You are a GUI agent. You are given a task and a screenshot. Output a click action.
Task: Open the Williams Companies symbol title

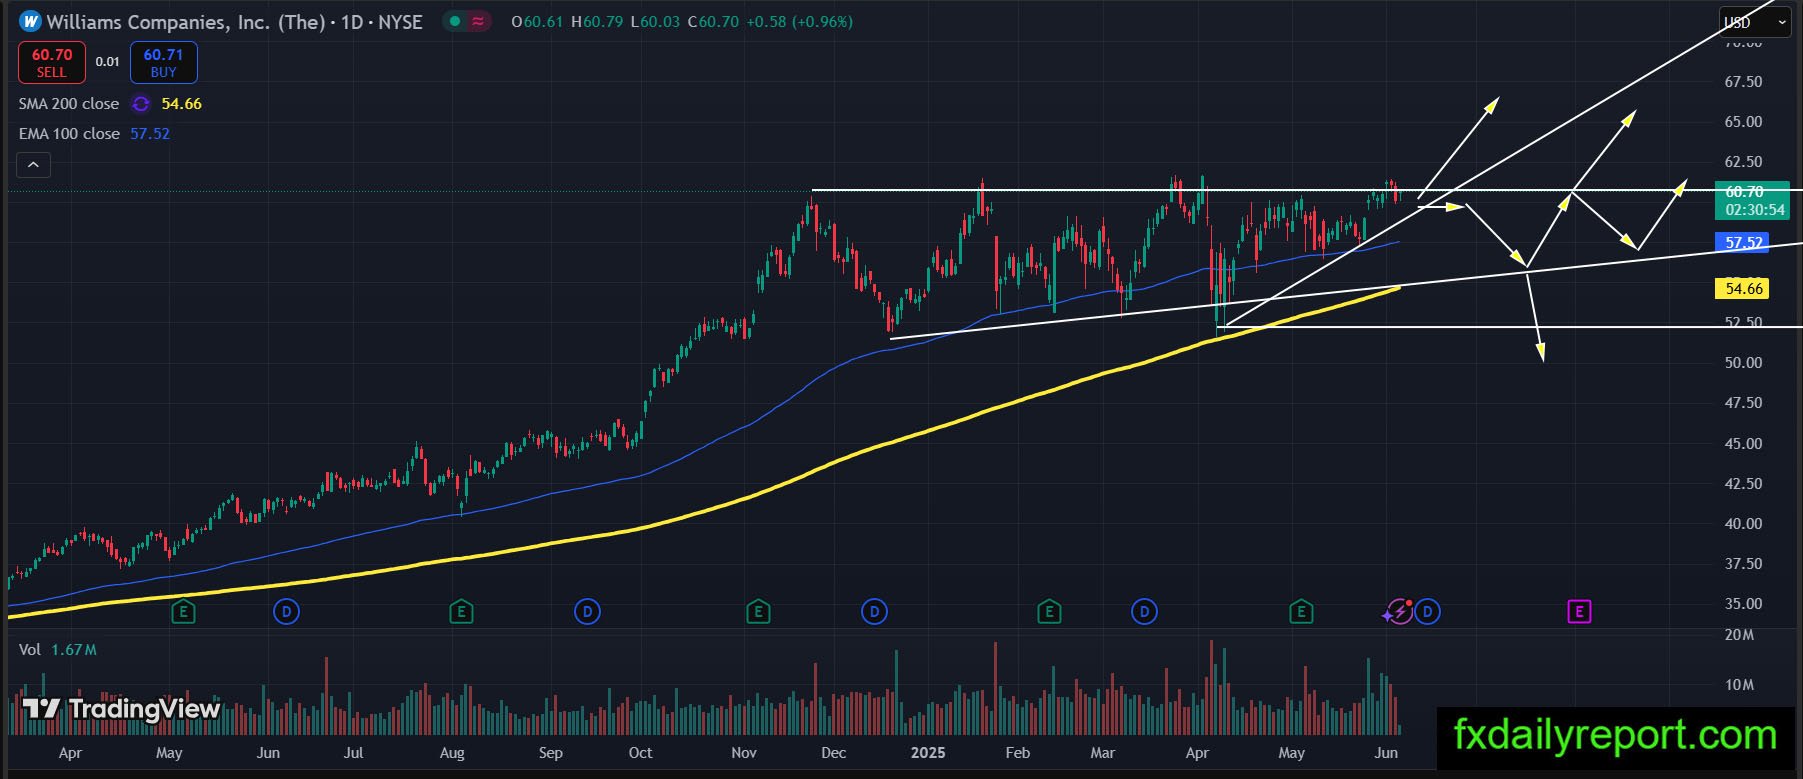click(x=235, y=21)
